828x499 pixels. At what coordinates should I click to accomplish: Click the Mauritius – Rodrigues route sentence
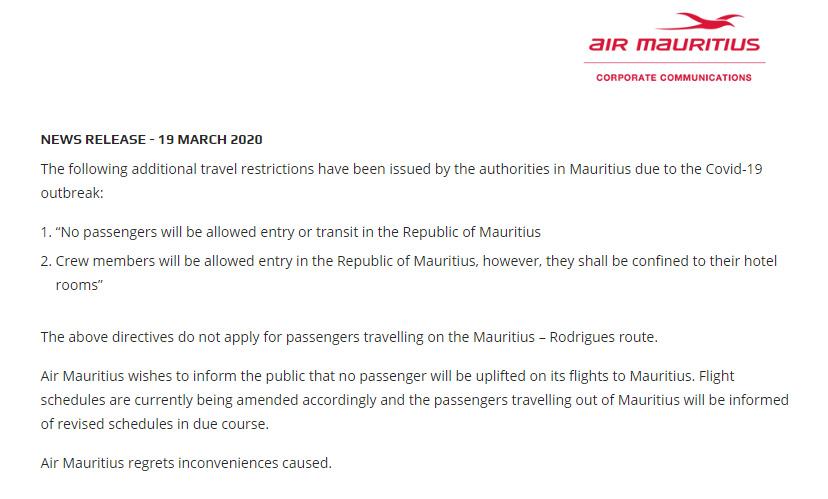349,337
